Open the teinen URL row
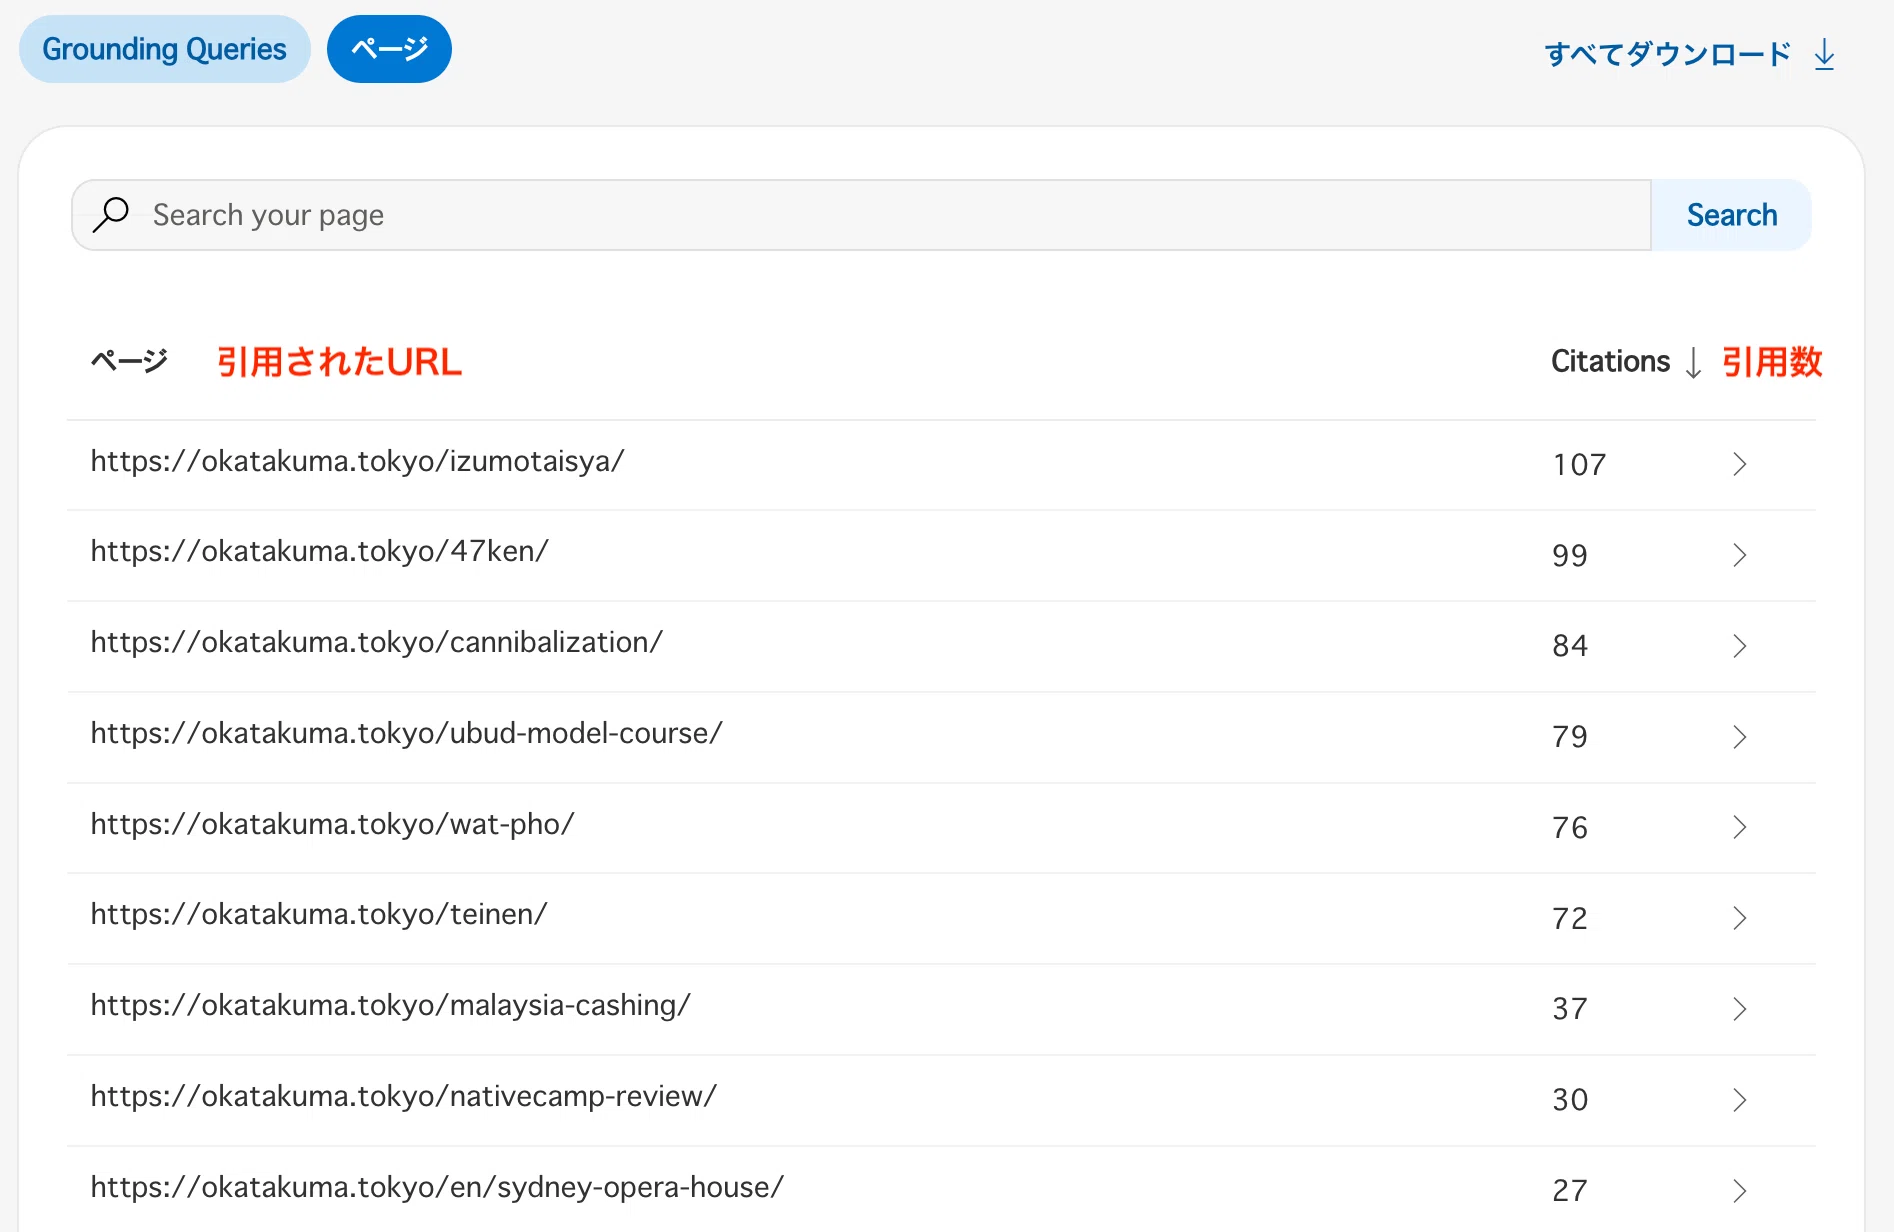Screen dimensions: 1894x1232 (x=941, y=919)
